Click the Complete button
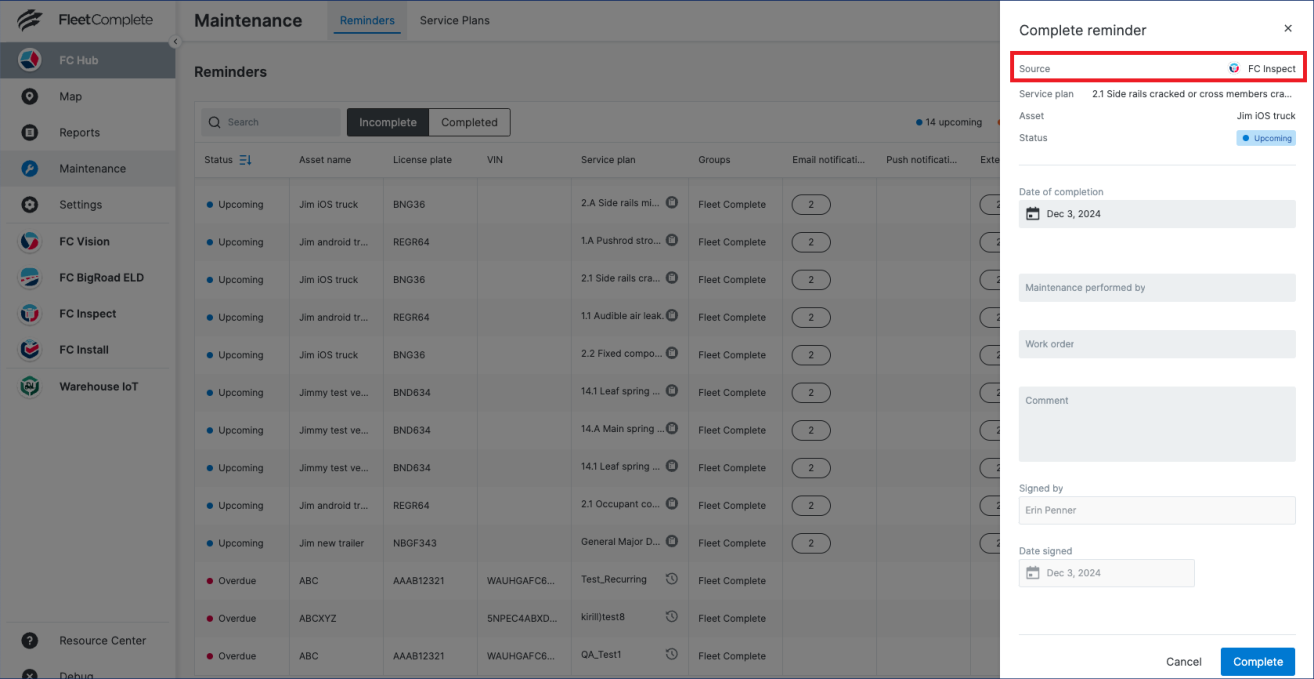Image resolution: width=1314 pixels, height=679 pixels. 1257,661
